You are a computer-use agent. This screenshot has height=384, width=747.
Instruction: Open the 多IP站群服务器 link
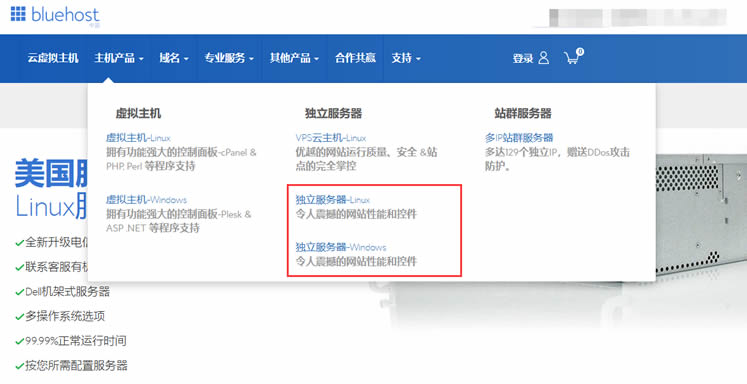click(519, 138)
